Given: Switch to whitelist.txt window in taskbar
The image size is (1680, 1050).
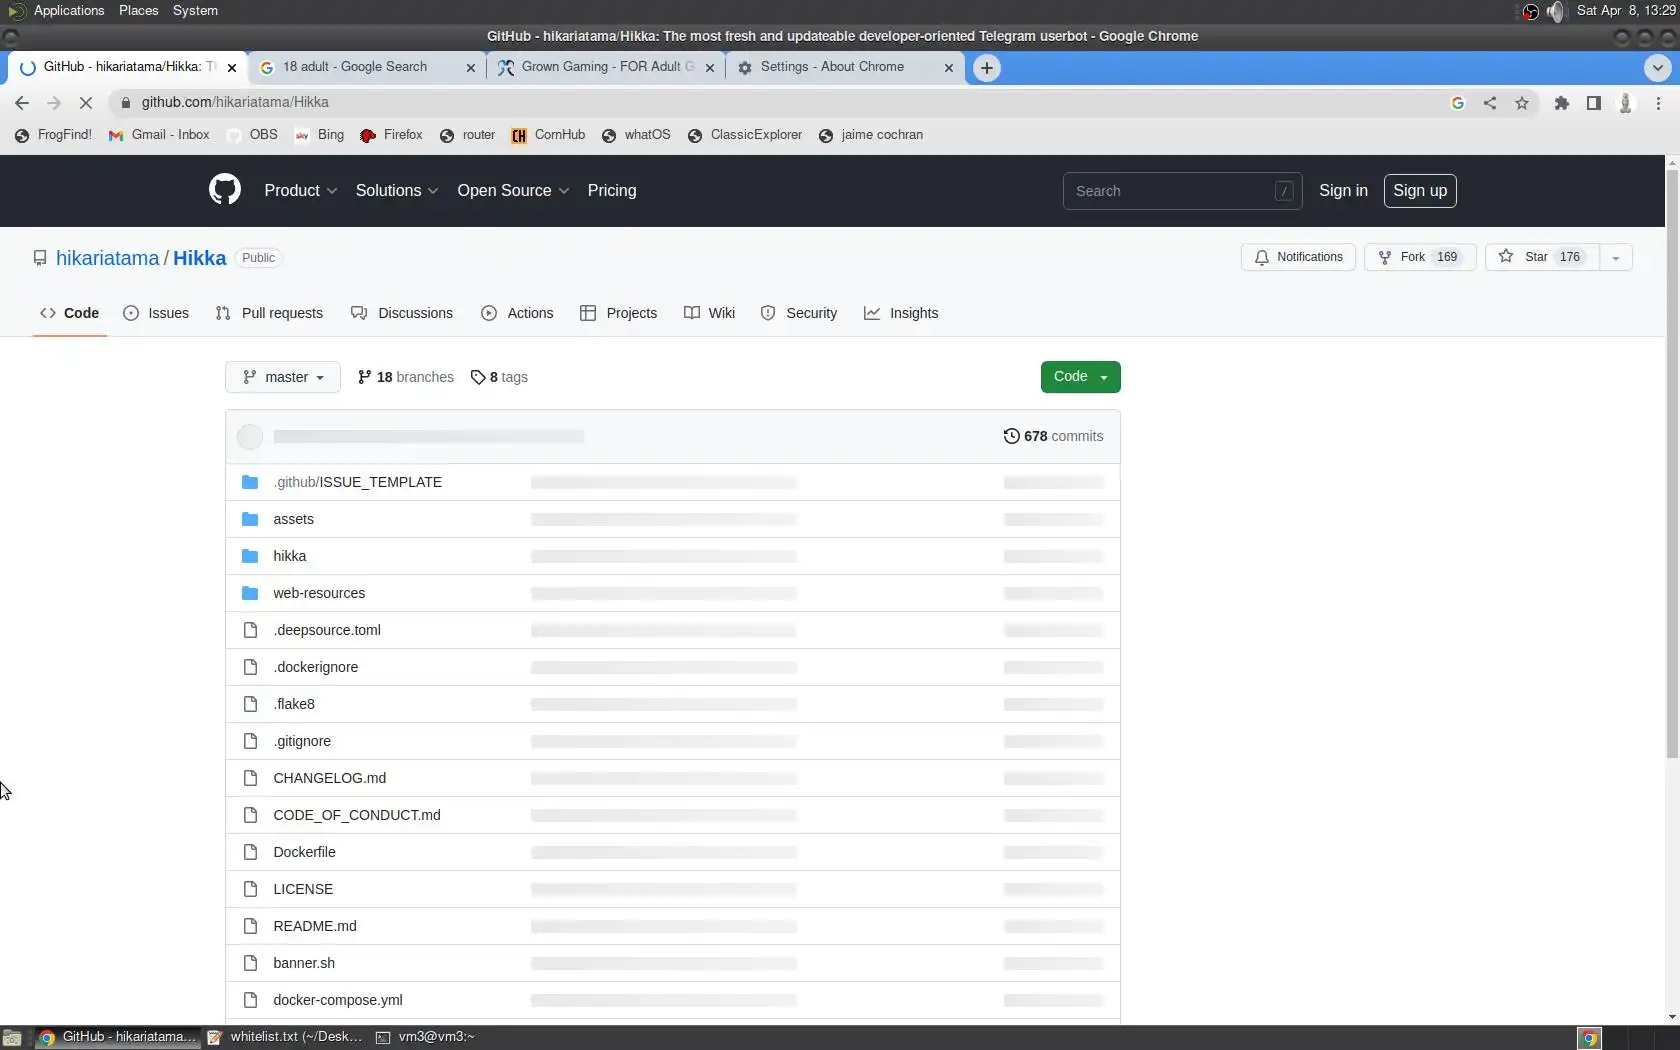Looking at the screenshot, I should coord(285,1037).
